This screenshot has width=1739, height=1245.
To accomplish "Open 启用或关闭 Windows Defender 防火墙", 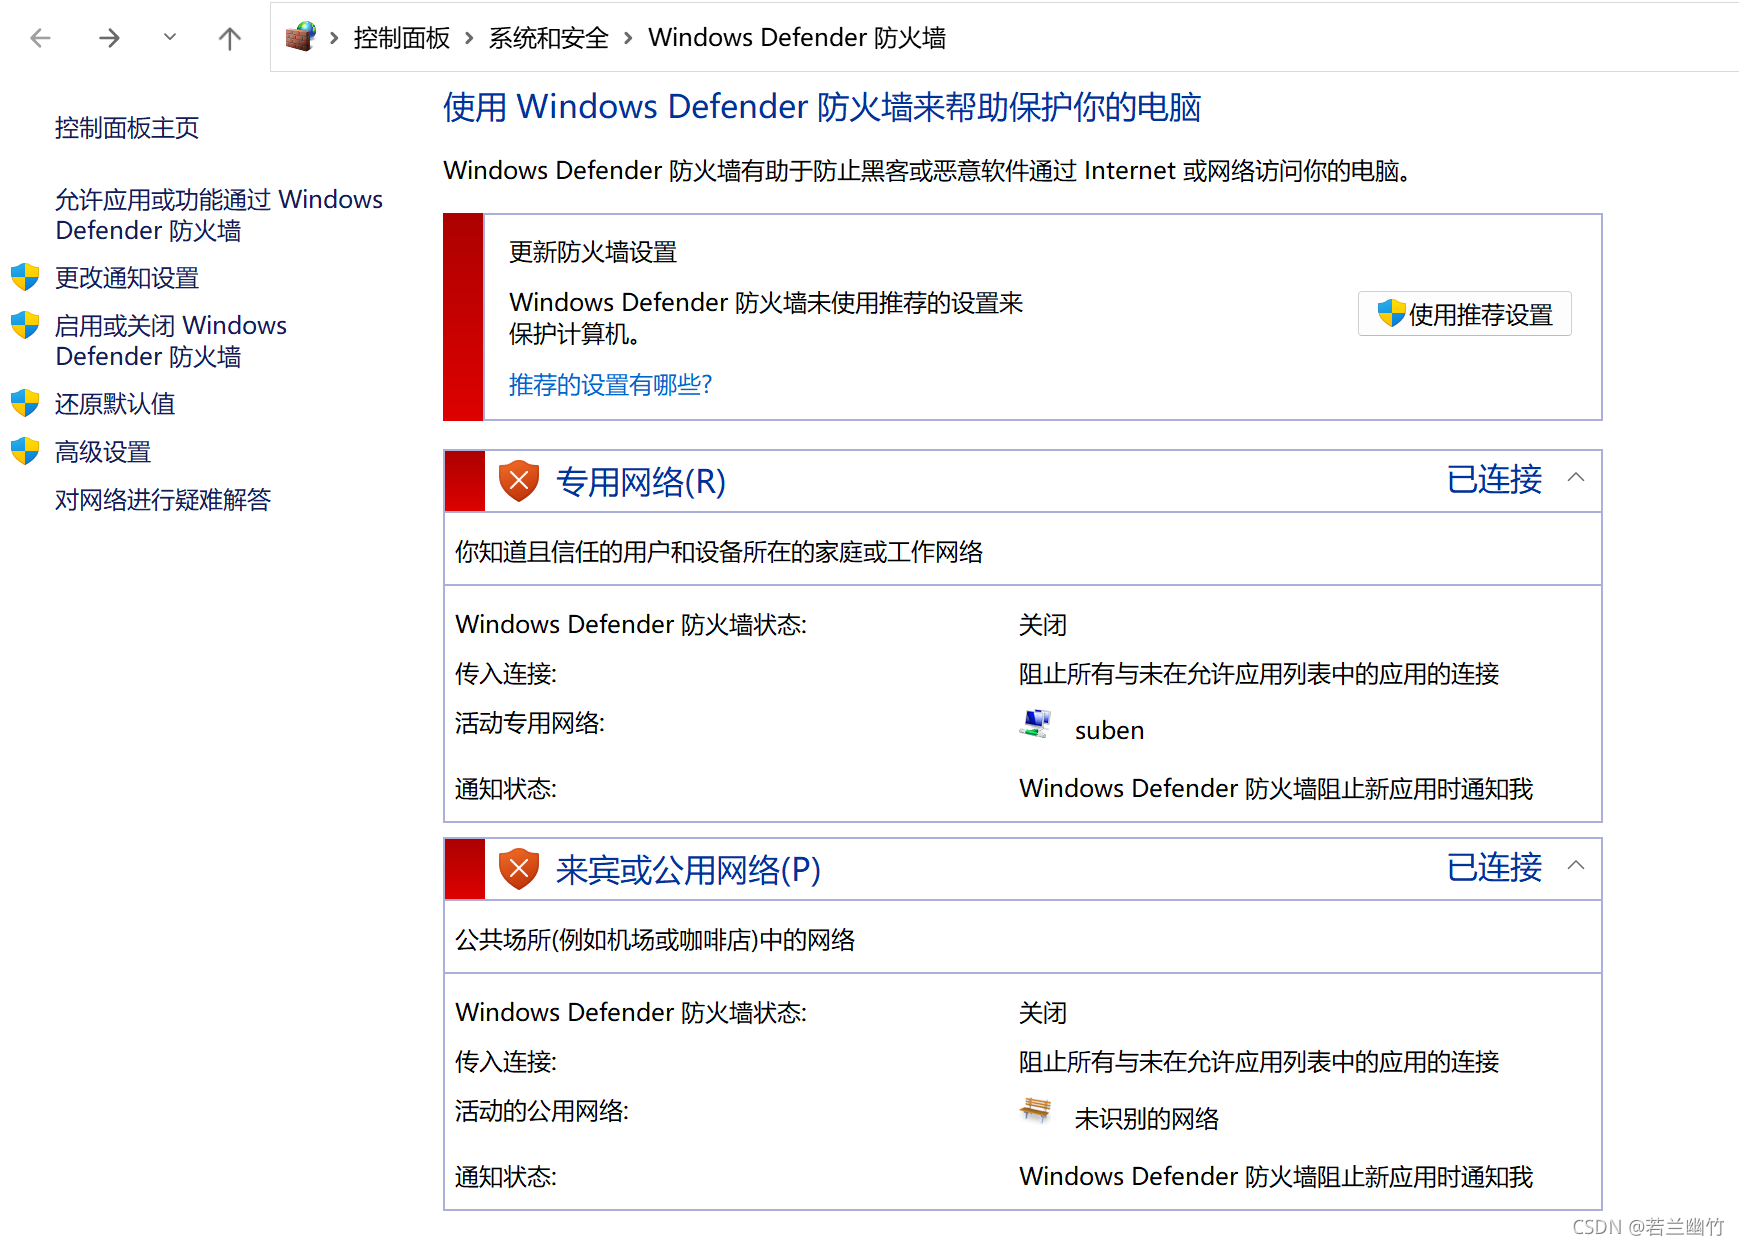I will [171, 341].
